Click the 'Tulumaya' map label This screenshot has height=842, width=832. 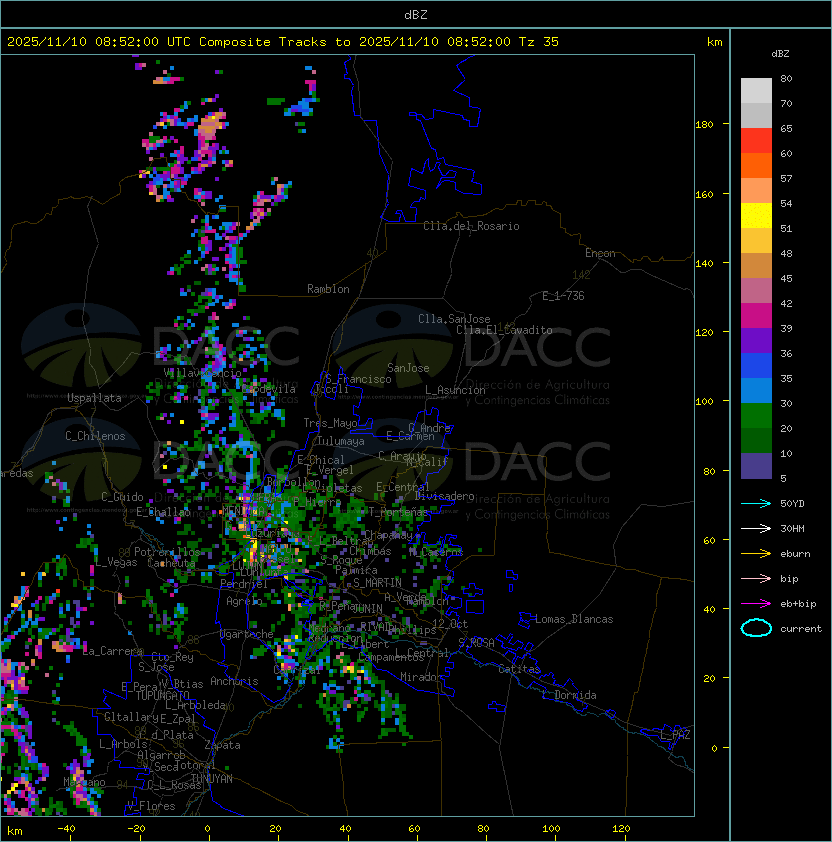(x=341, y=441)
